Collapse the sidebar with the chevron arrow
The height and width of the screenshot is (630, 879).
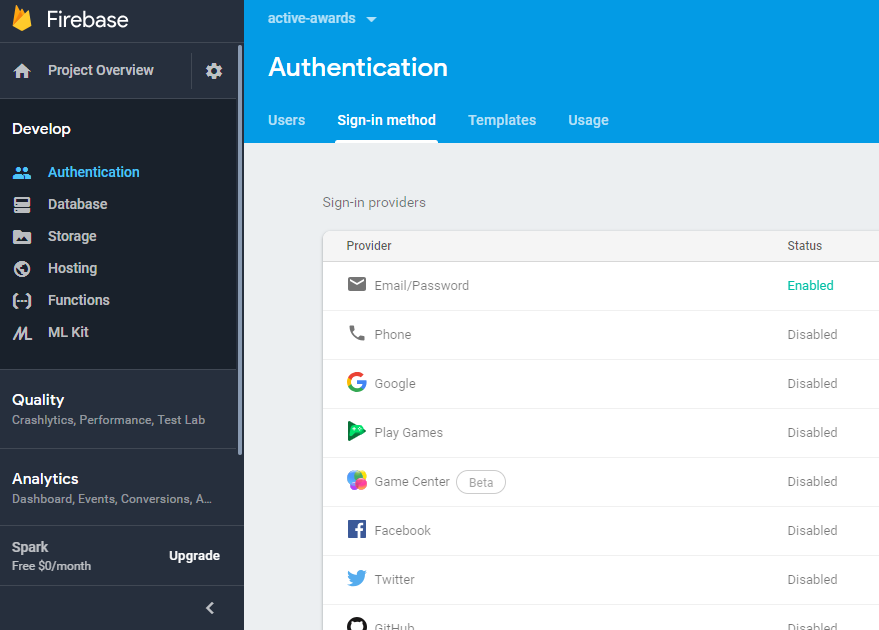tap(210, 608)
